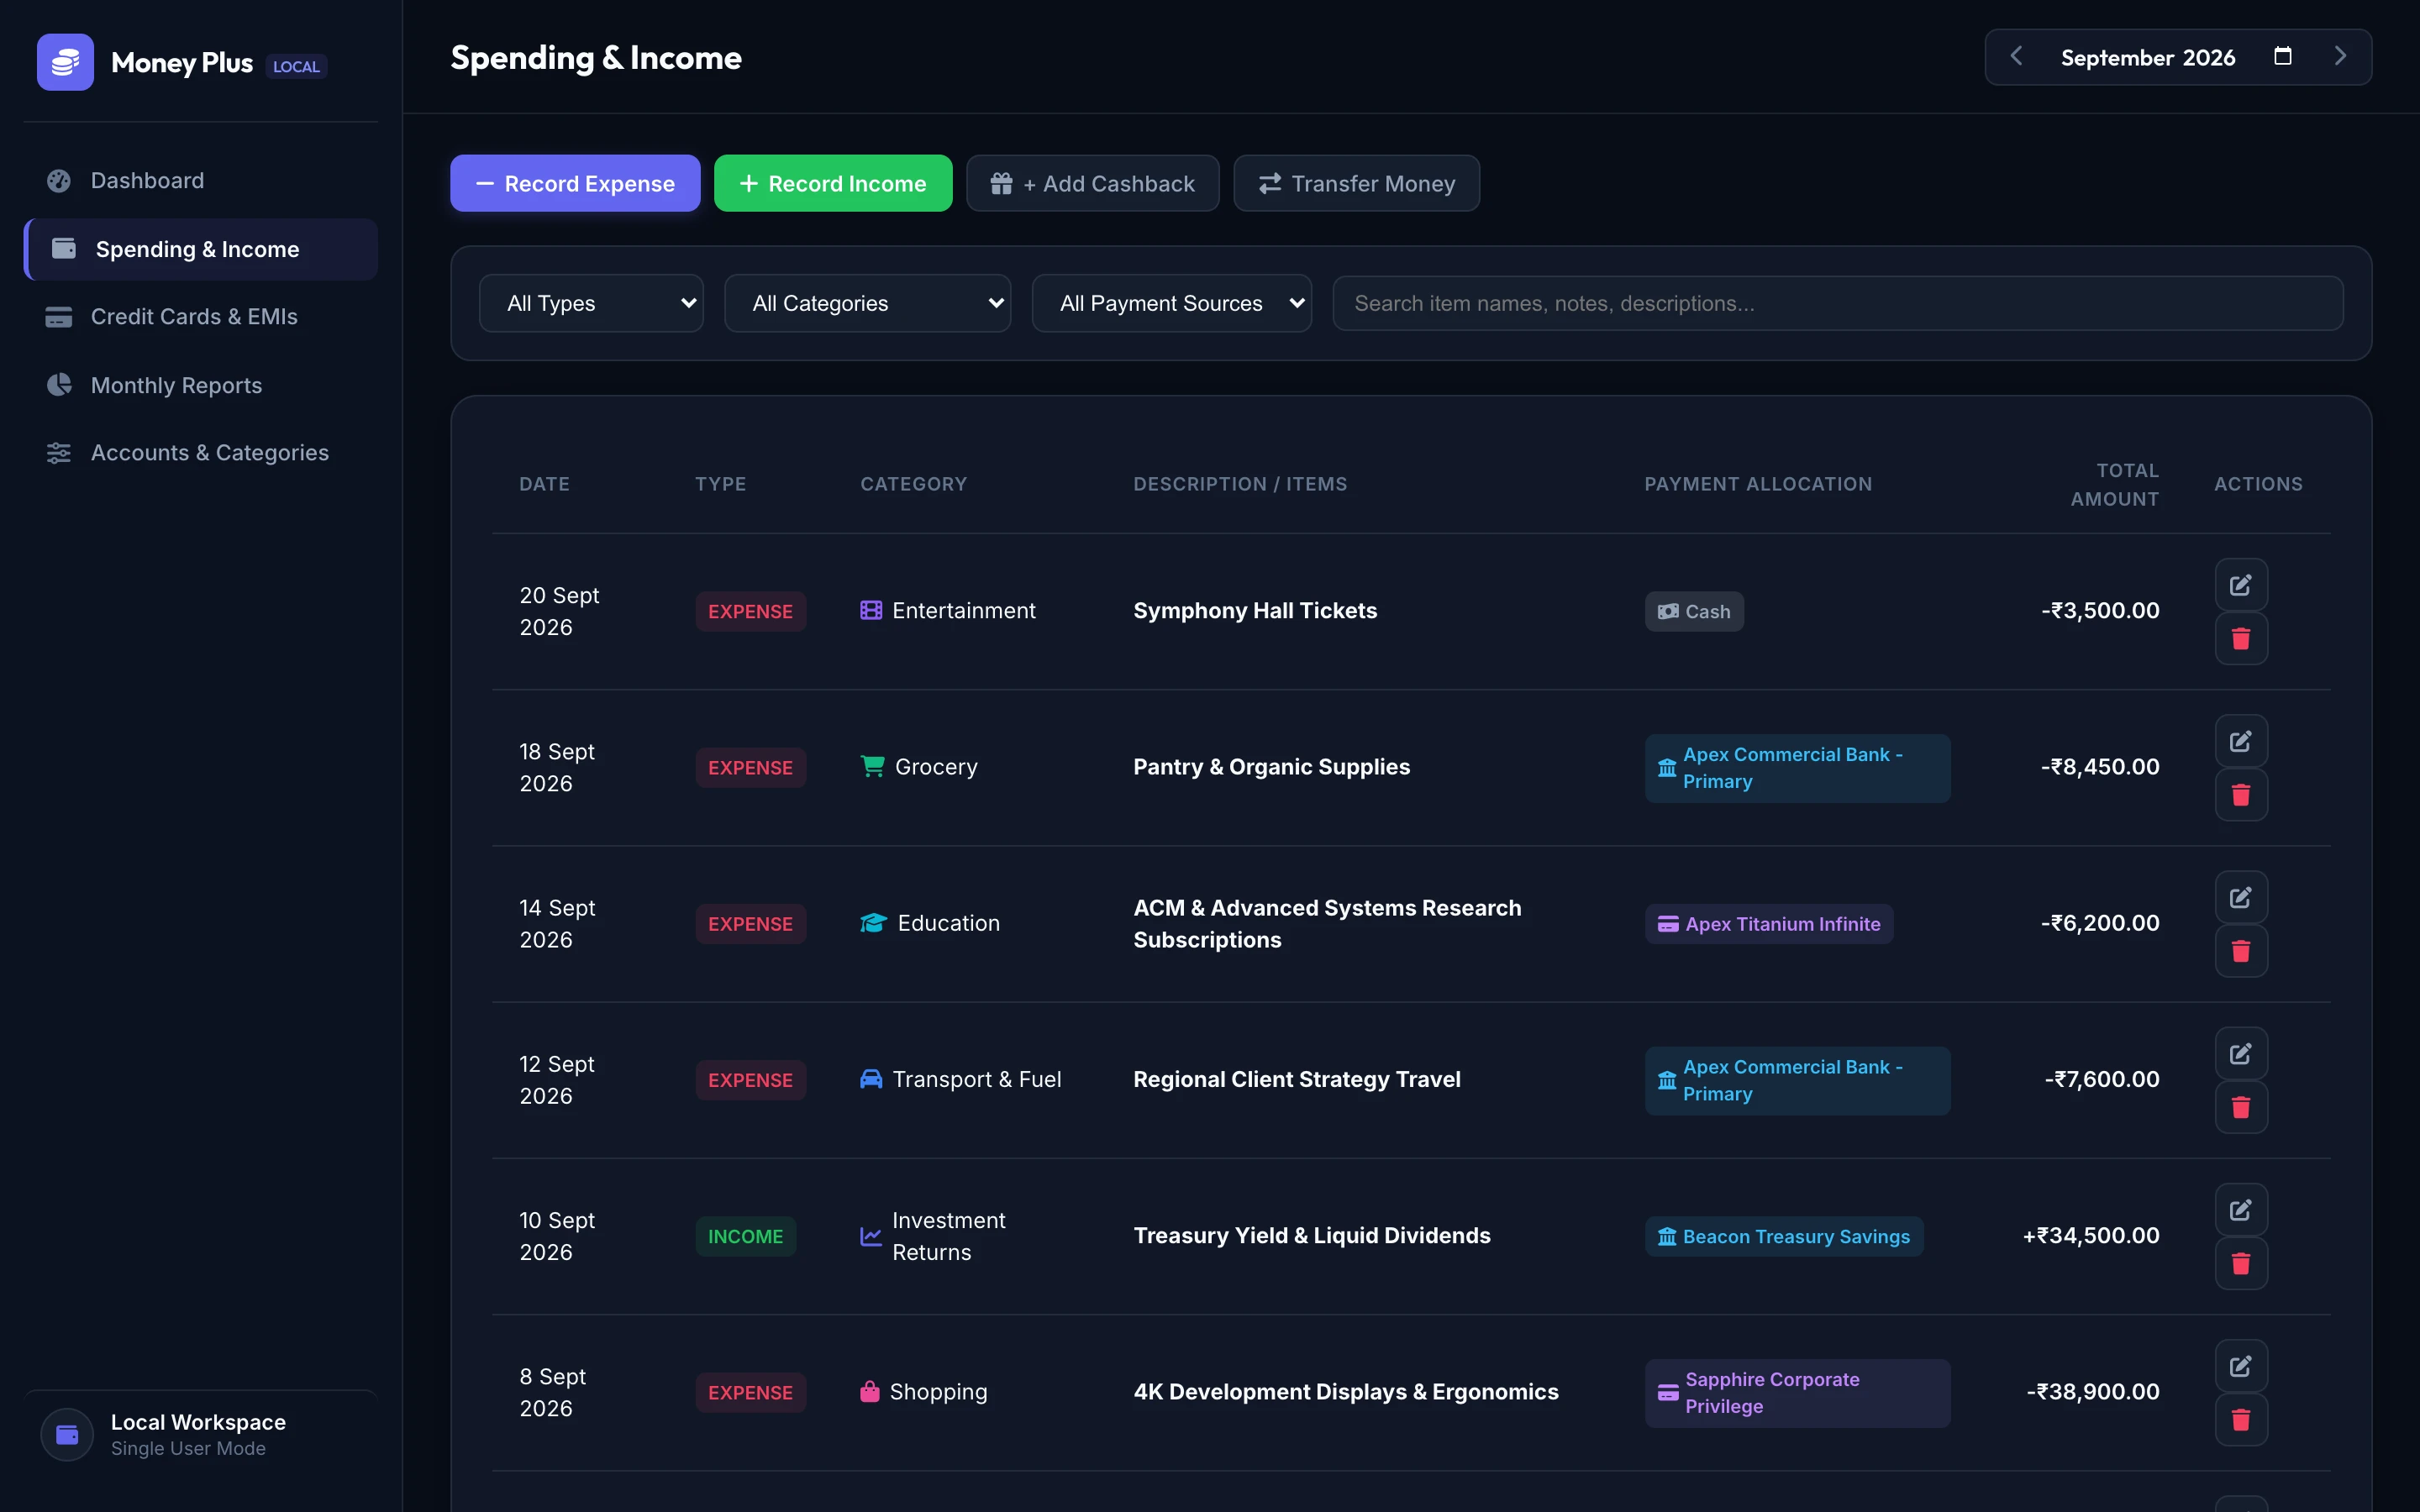
Task: Focus the search item names field
Action: pos(1837,303)
